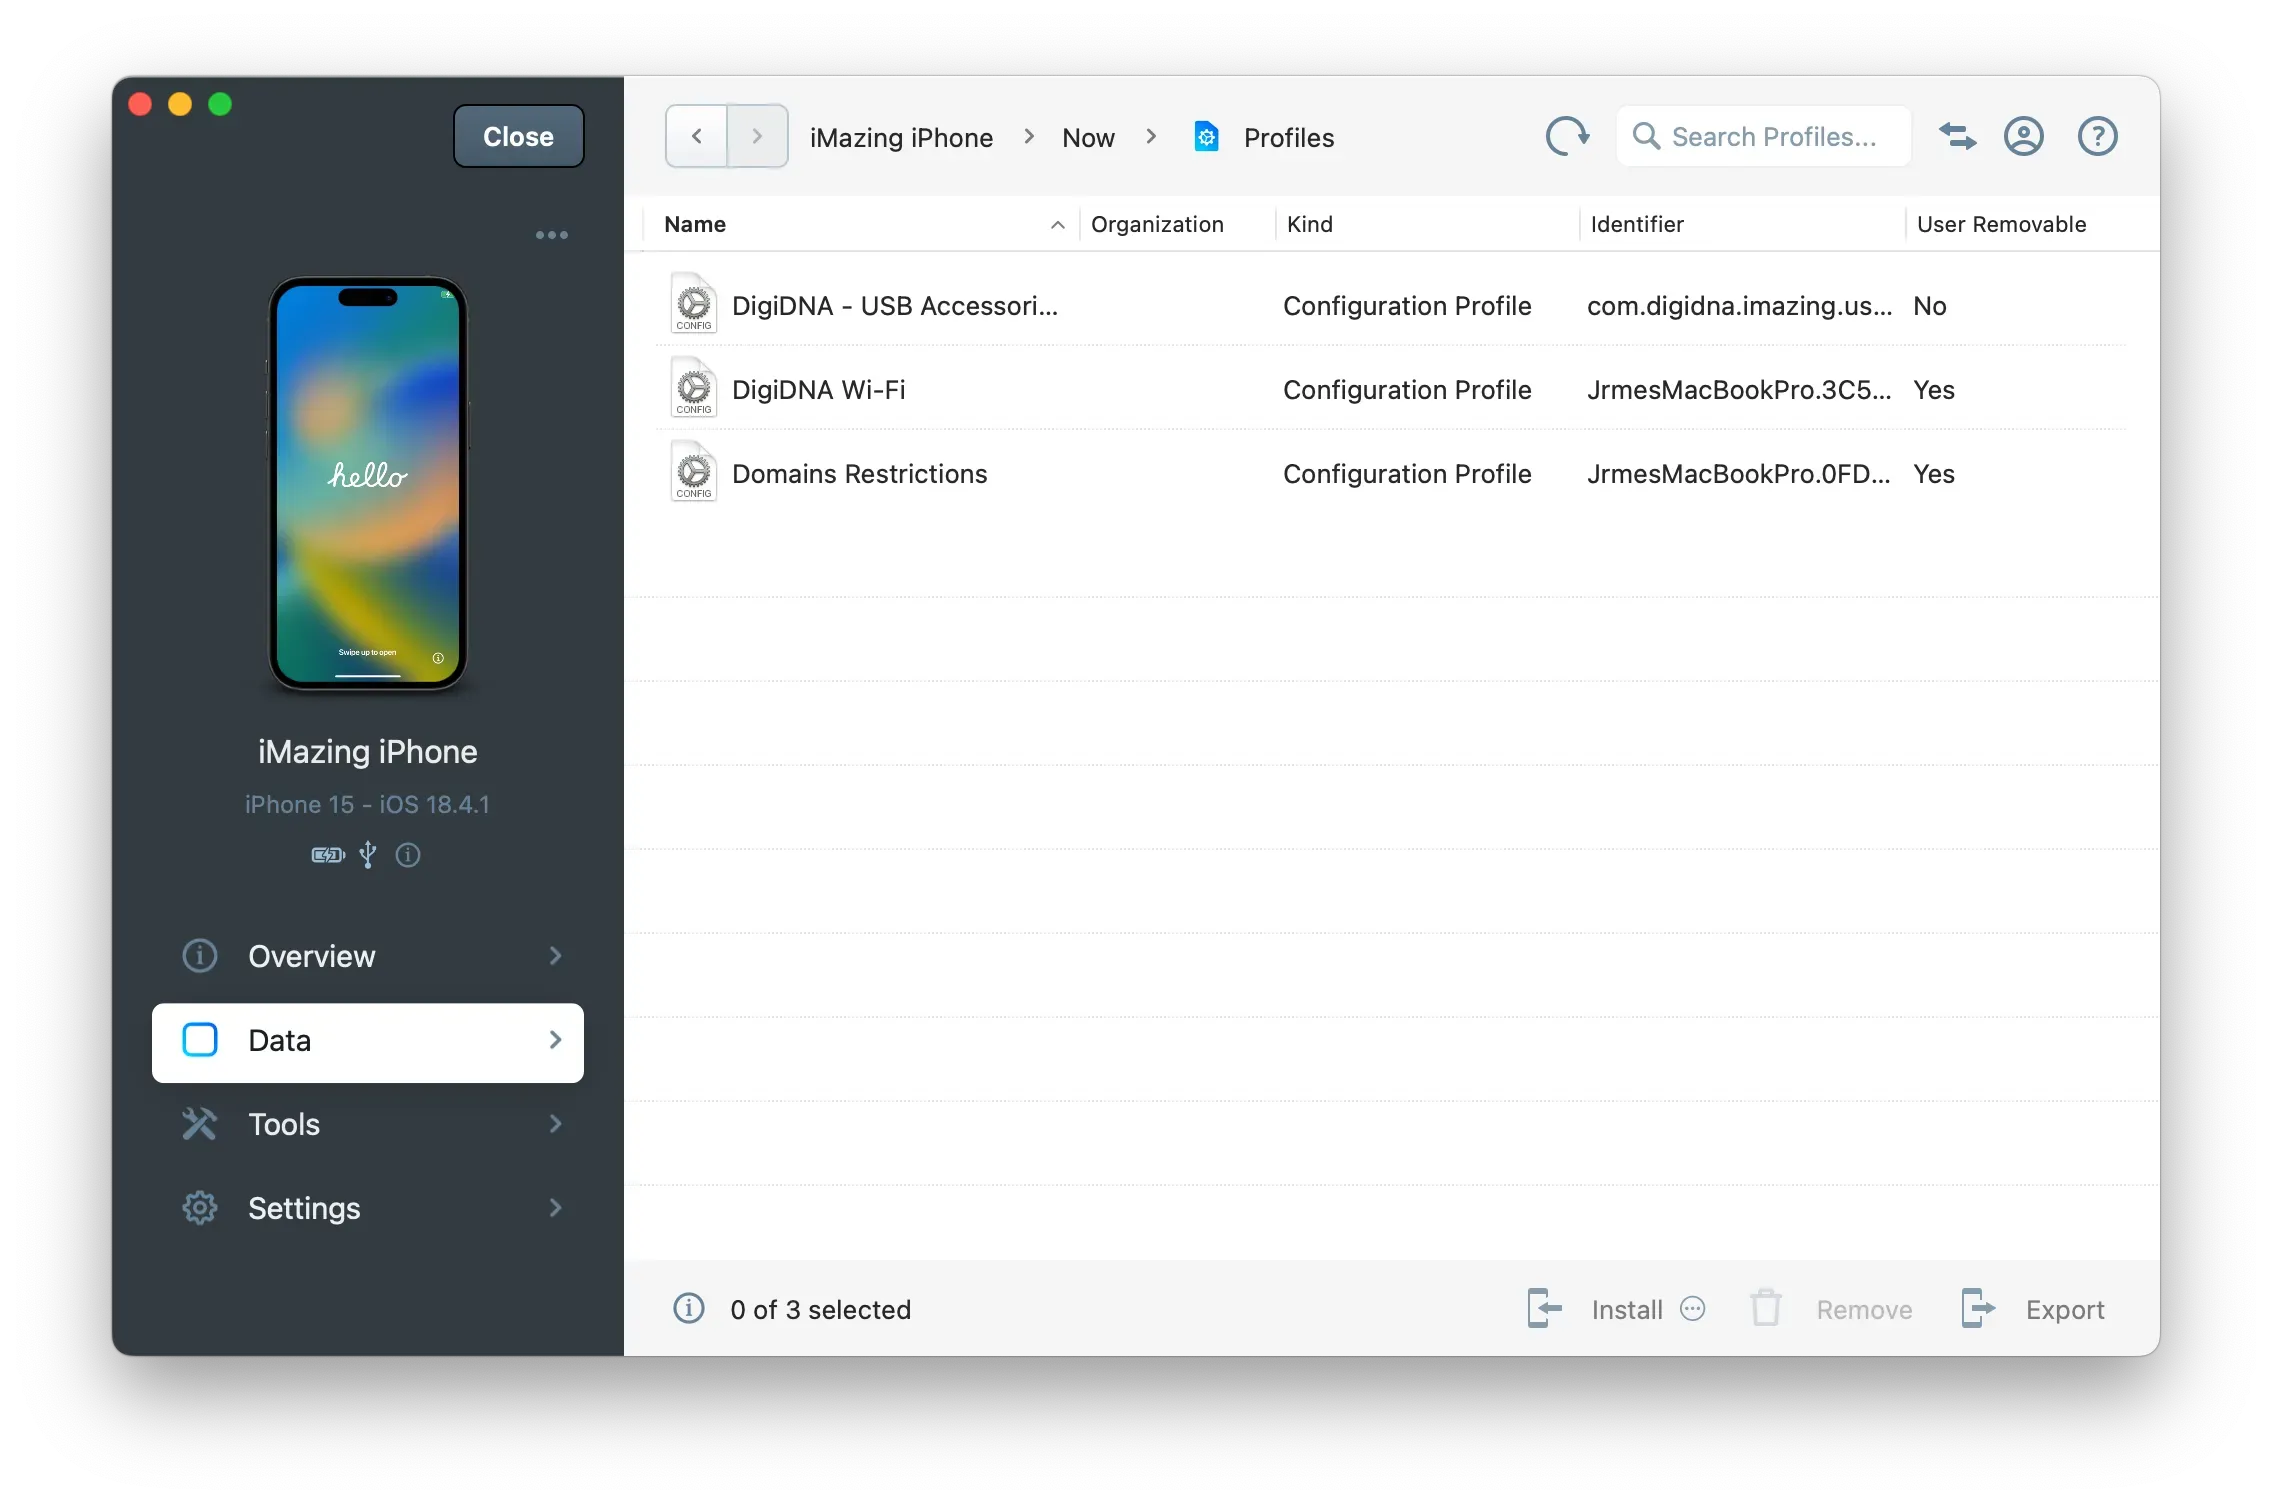Toggle the Name column sort order

pos(1056,224)
